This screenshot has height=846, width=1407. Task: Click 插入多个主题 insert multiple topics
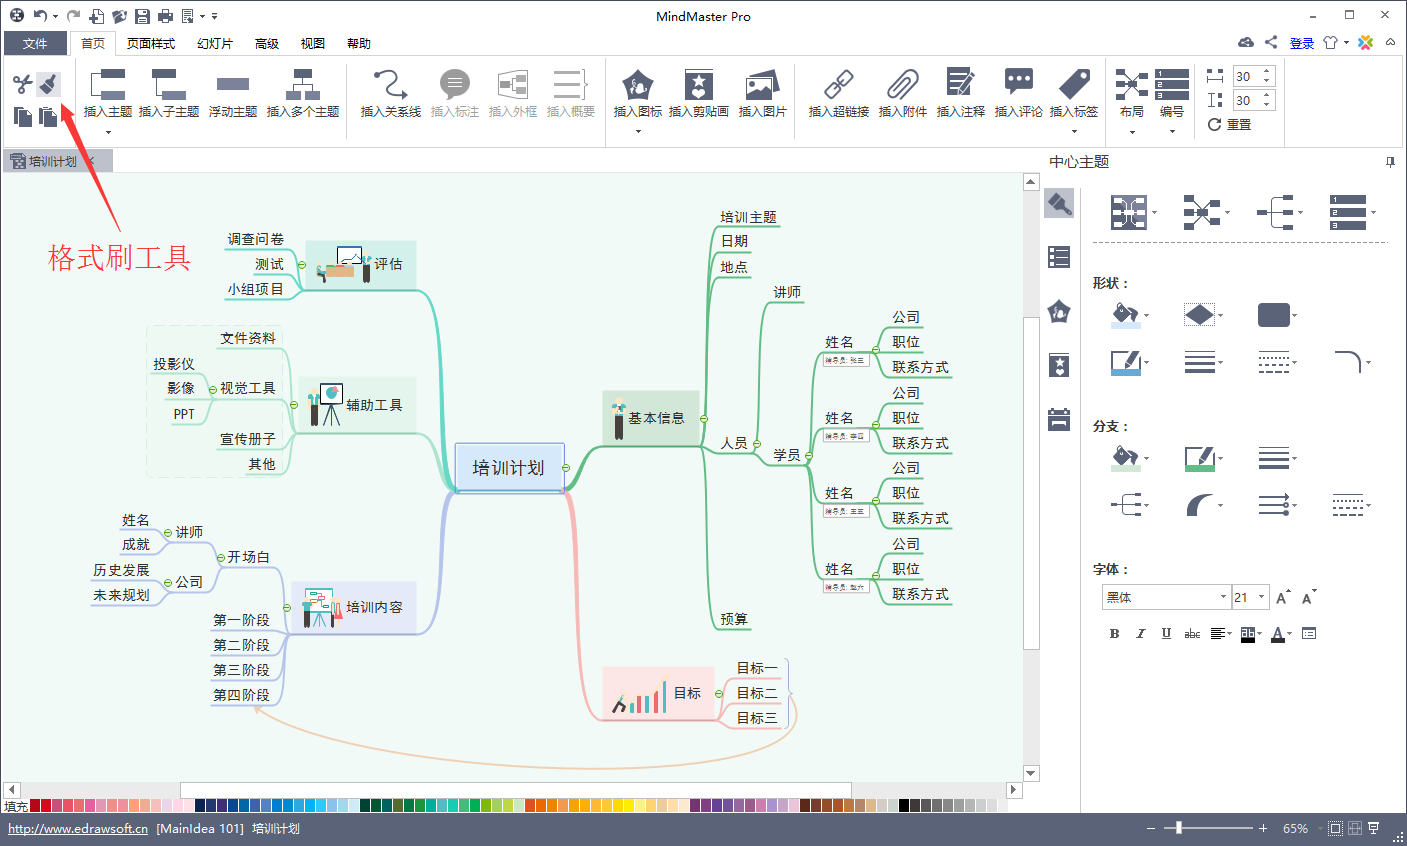pos(303,86)
